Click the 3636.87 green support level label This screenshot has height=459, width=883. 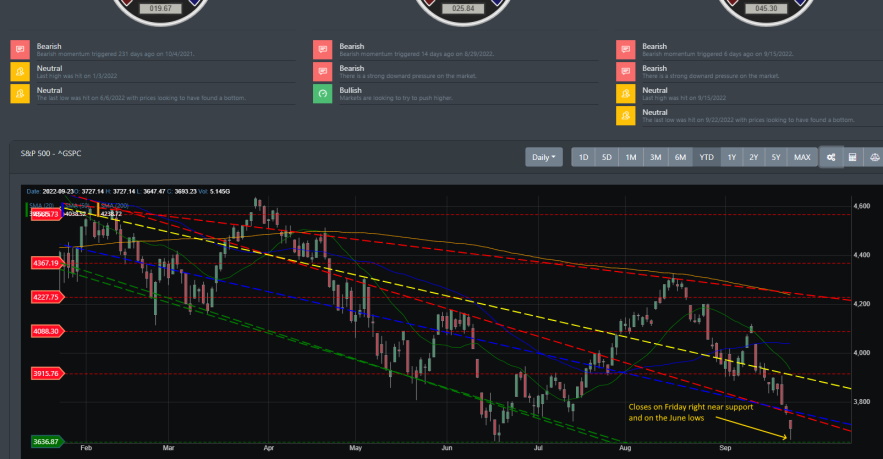(x=47, y=442)
